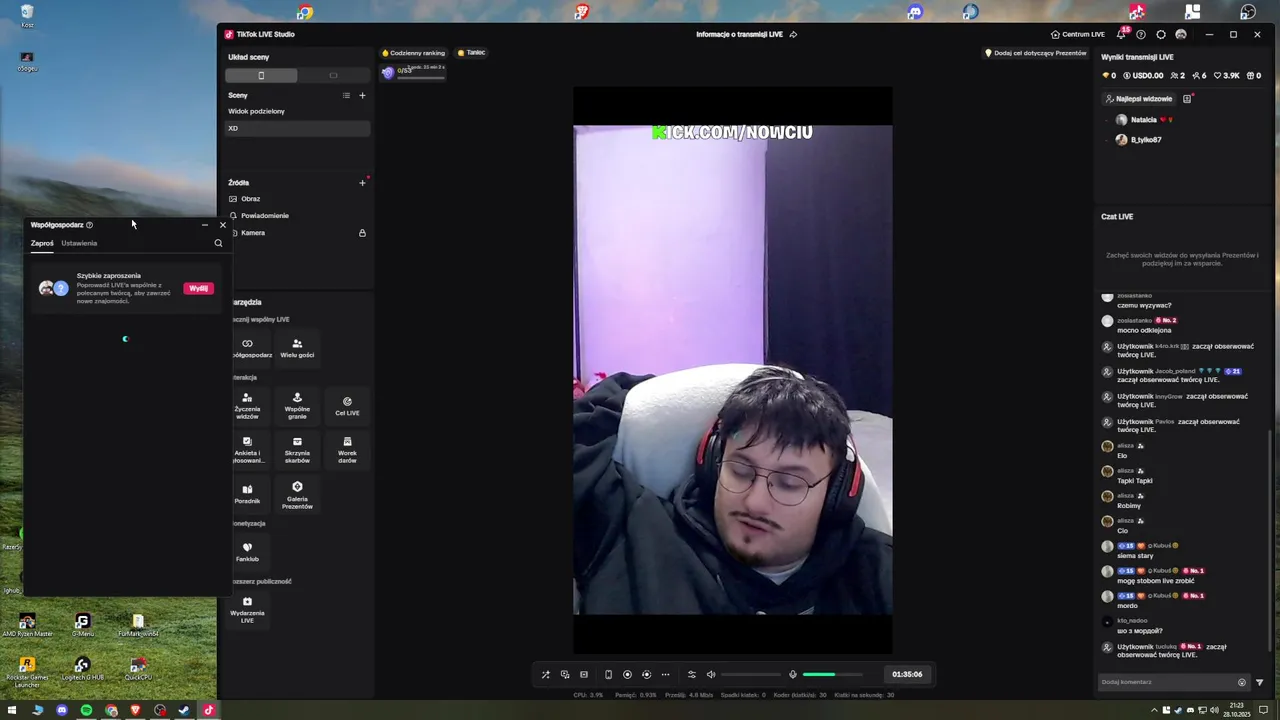
Task: Open the help question-mark icon
Action: click(x=1141, y=34)
